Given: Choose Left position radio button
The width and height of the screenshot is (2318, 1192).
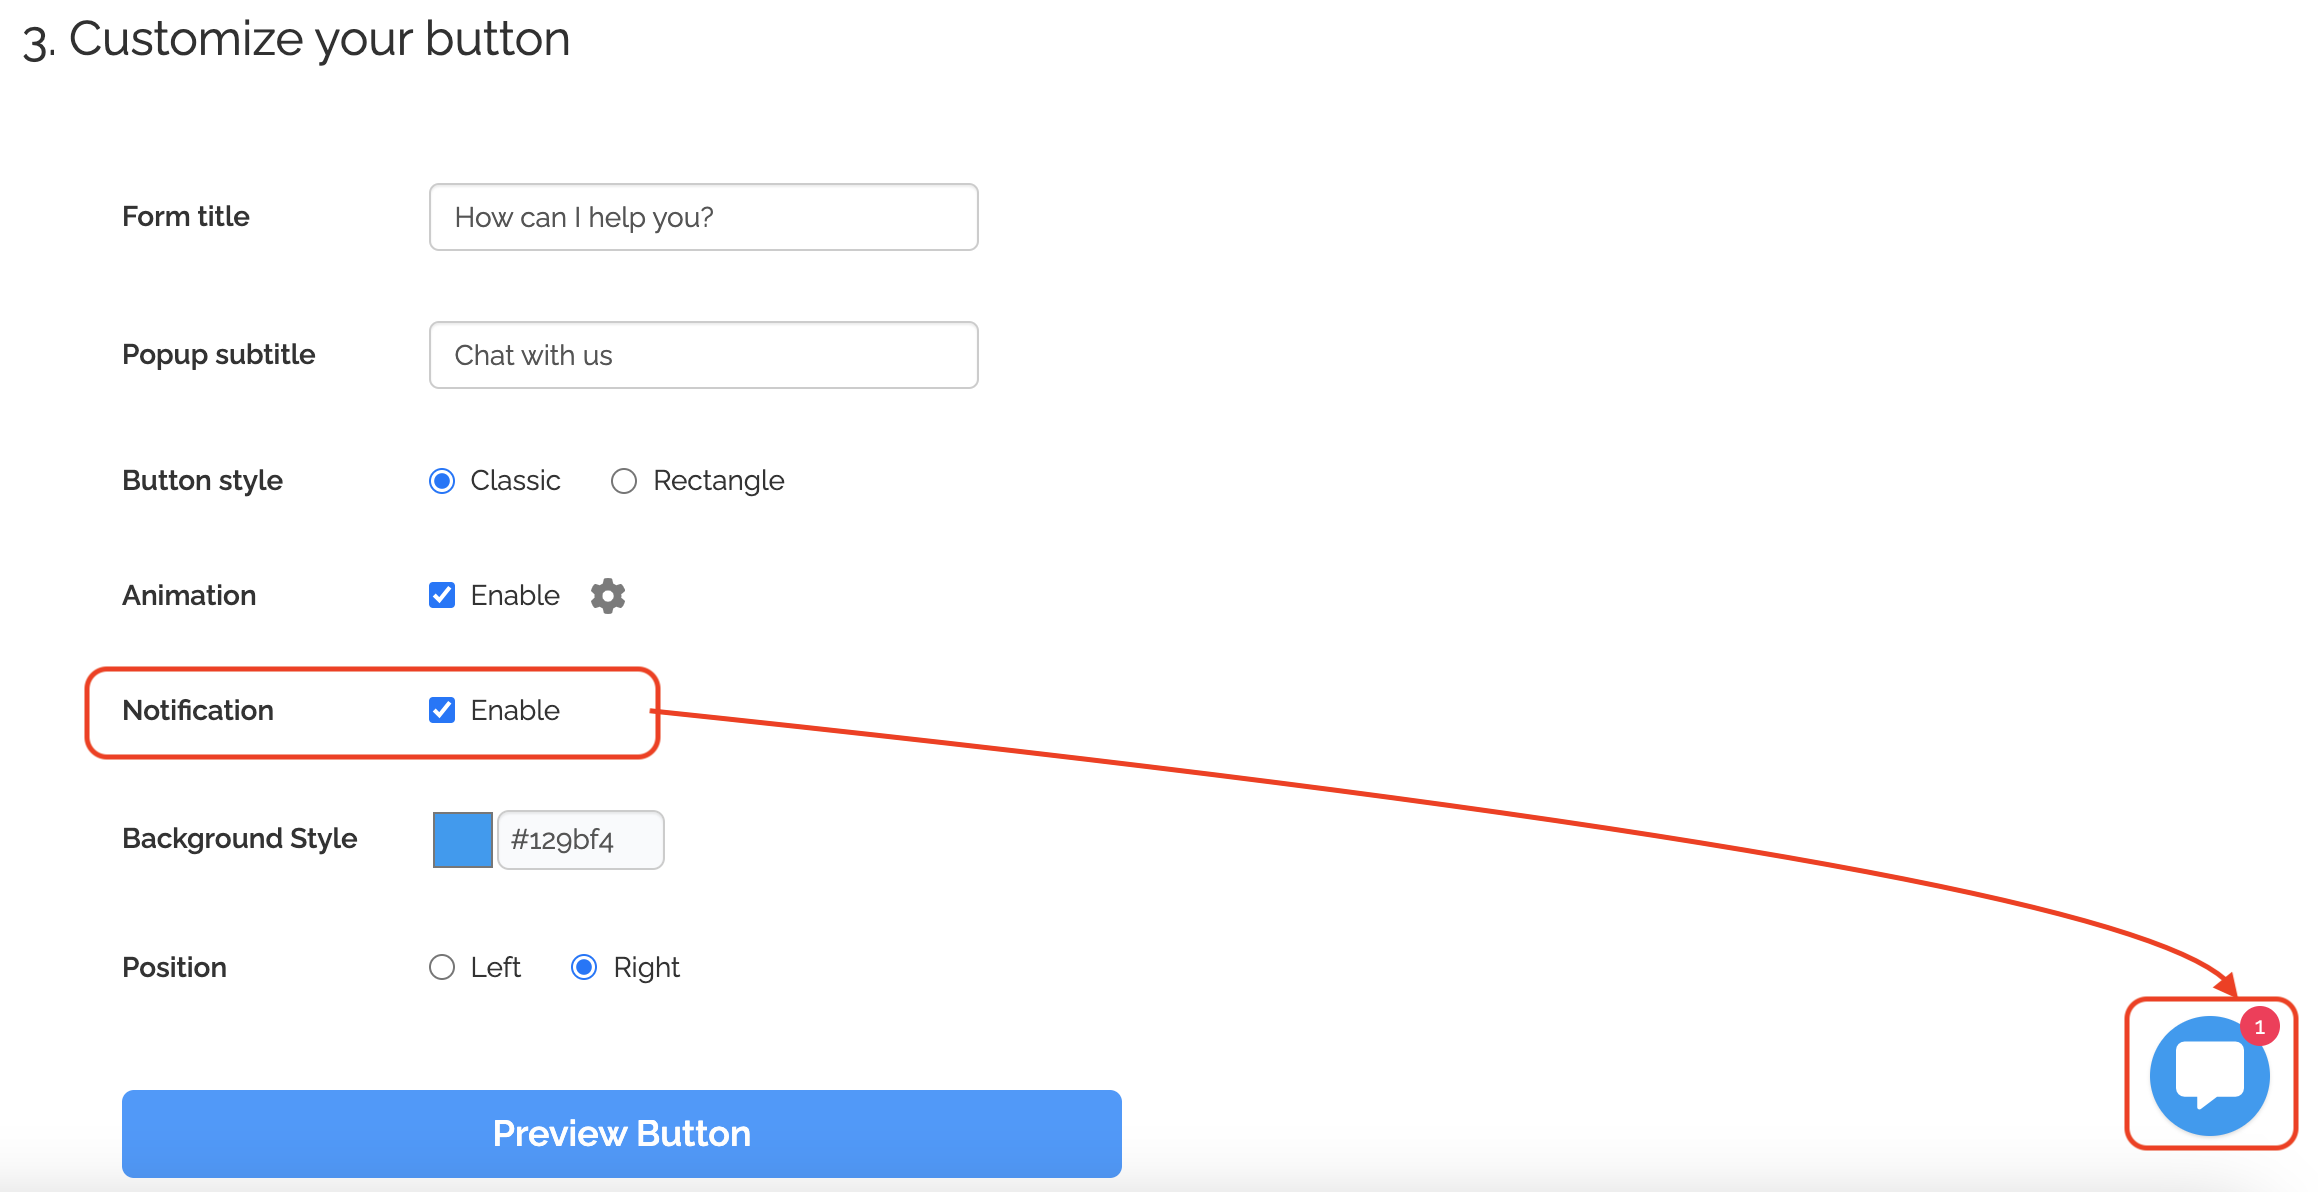Looking at the screenshot, I should pyautogui.click(x=442, y=967).
